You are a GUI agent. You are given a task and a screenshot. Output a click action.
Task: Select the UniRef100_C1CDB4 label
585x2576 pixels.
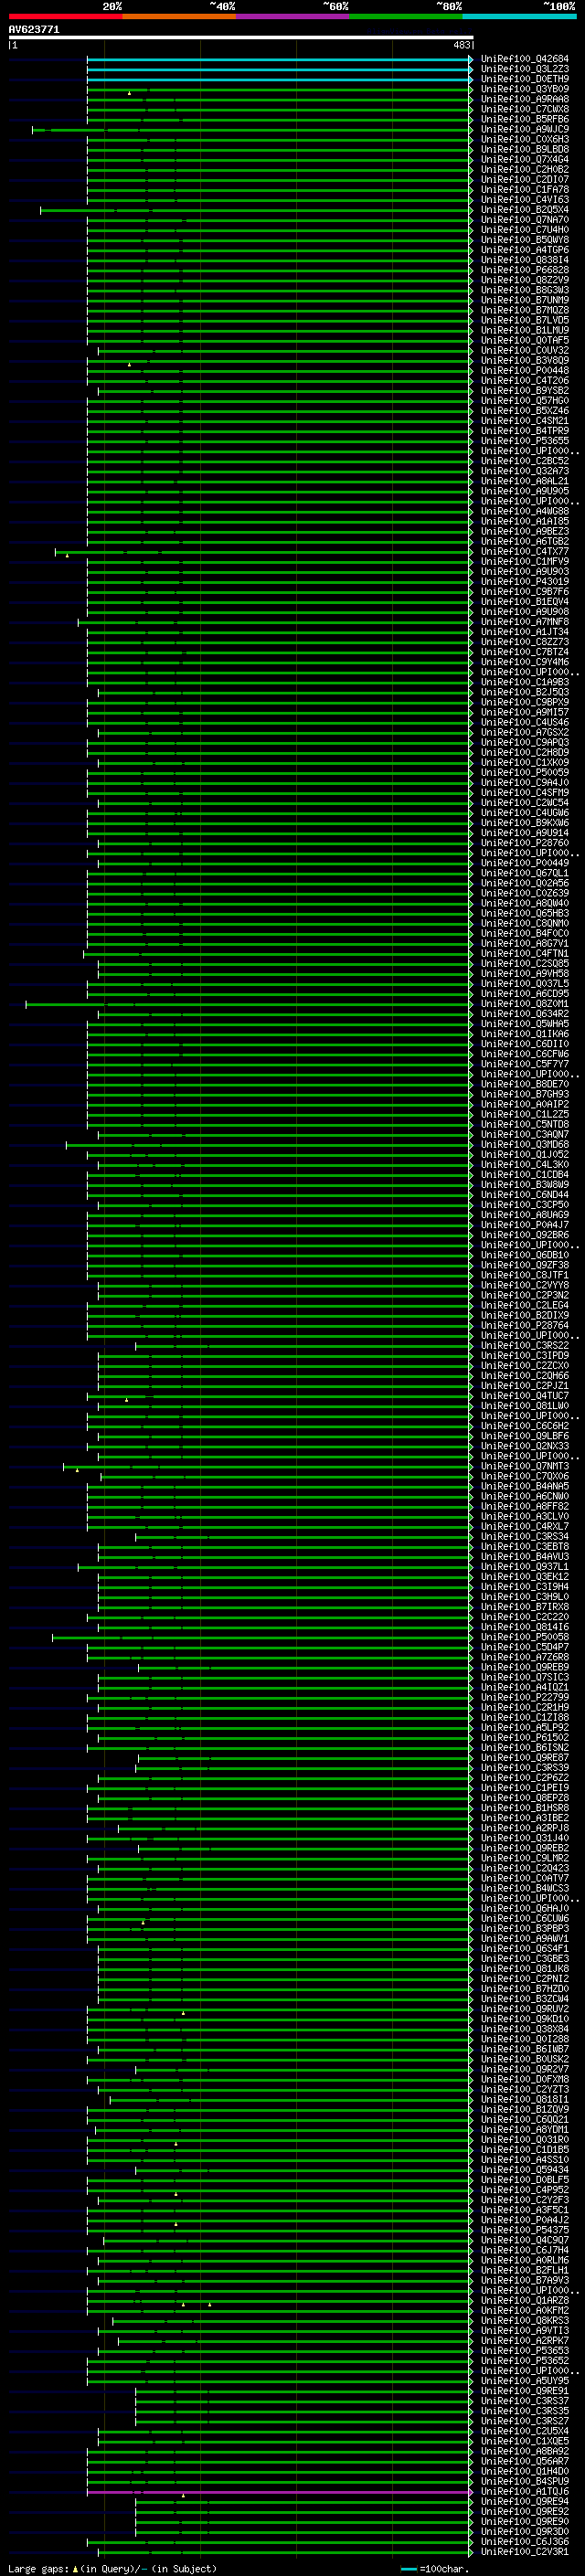point(525,1175)
